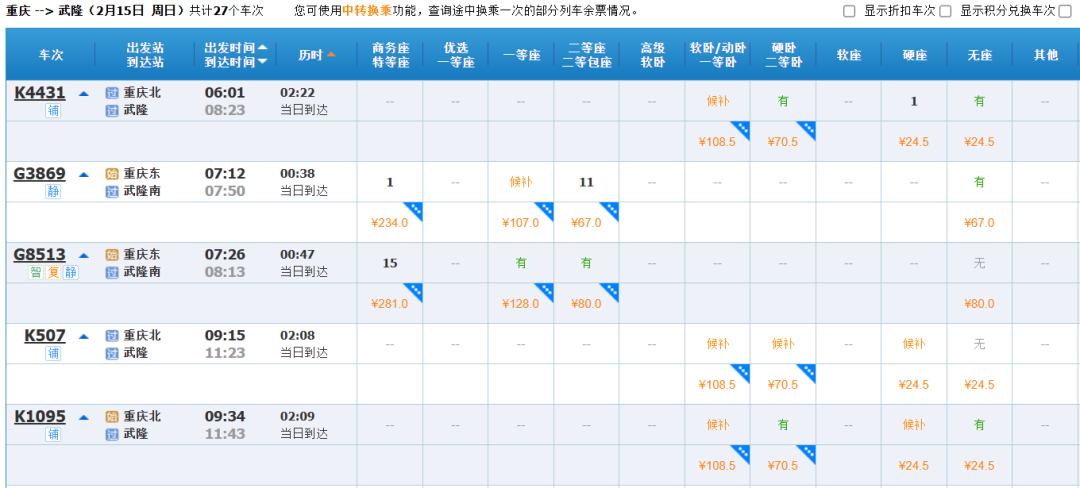Sort by 到达时间 using its down arrow
Screen dimensions: 1080x488
click(262, 62)
